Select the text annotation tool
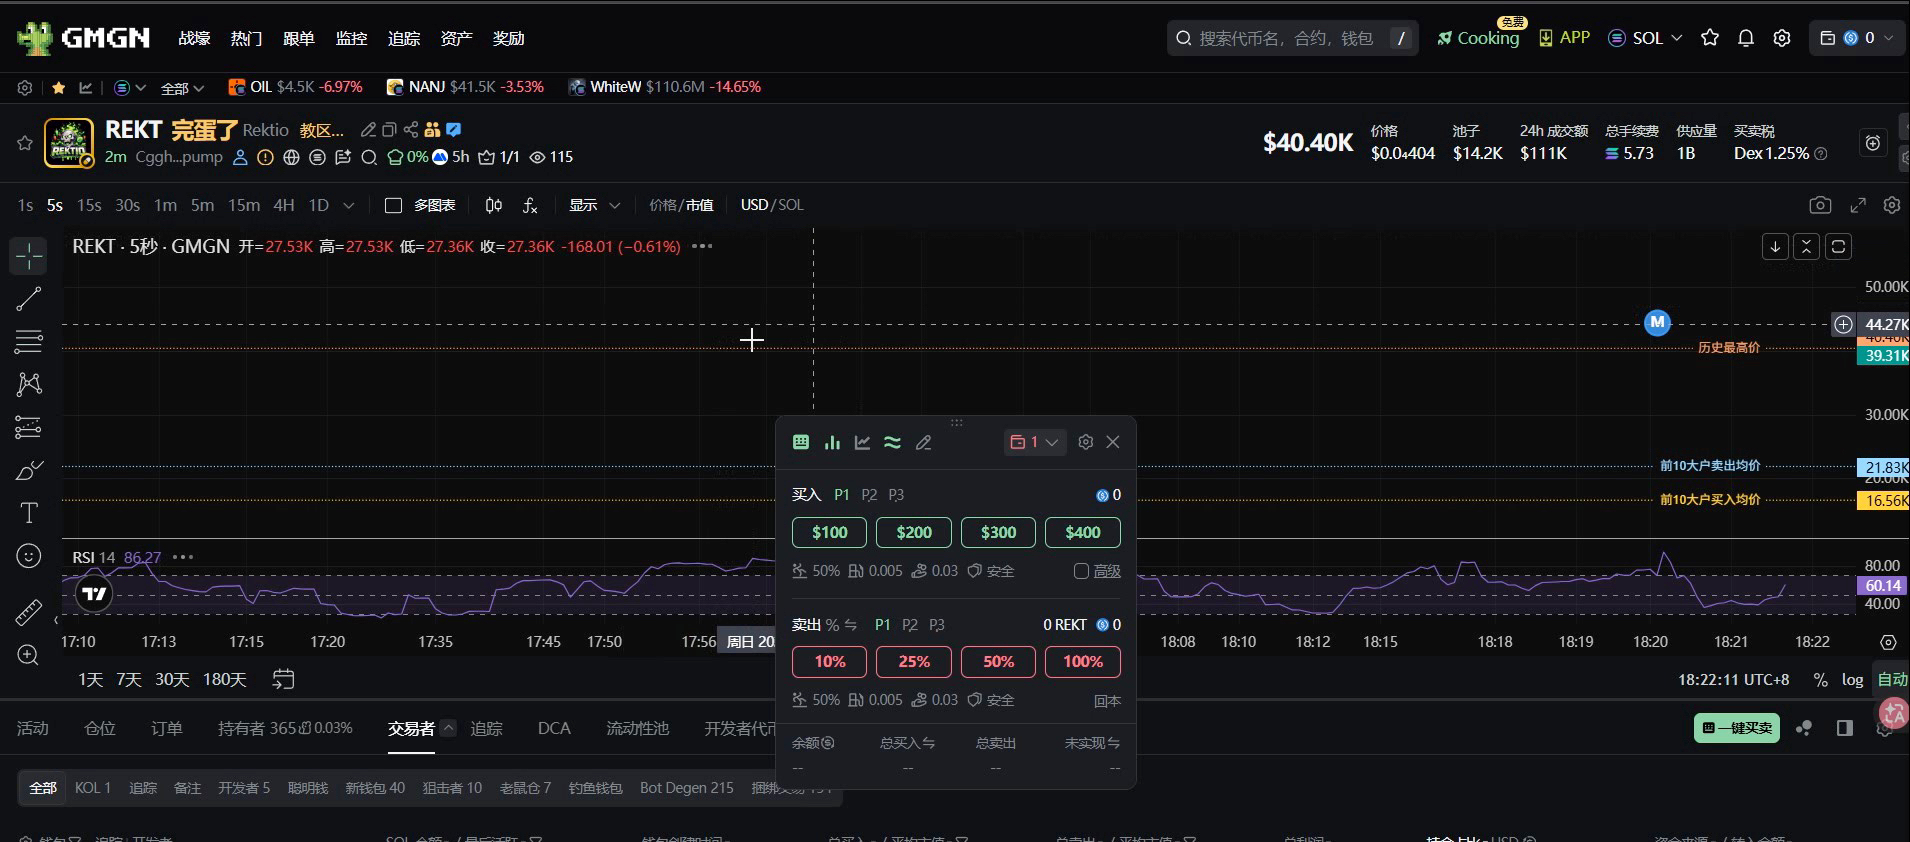The height and width of the screenshot is (842, 1910). click(x=29, y=513)
